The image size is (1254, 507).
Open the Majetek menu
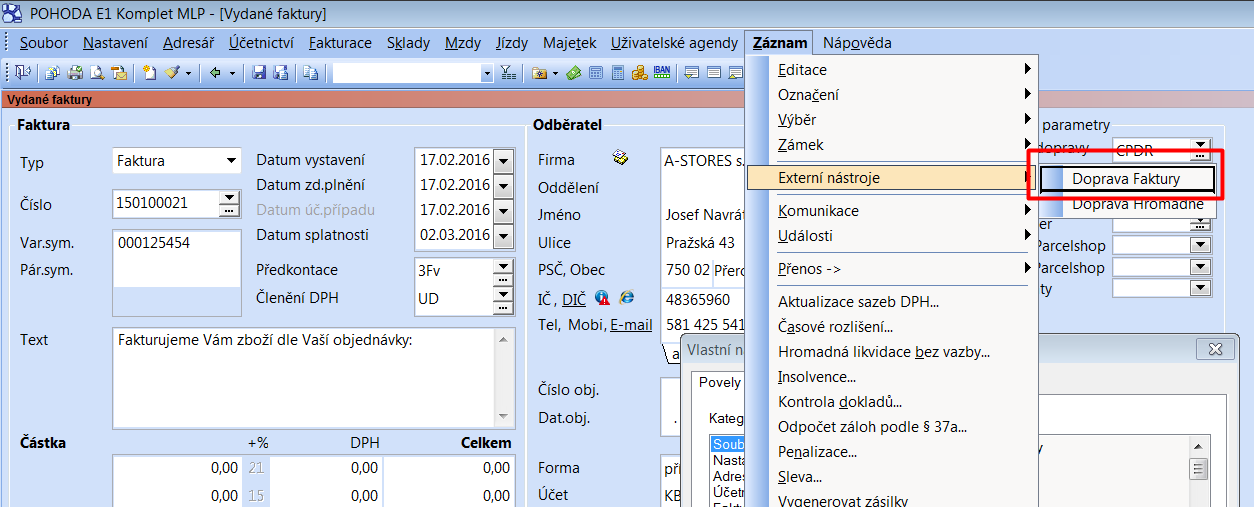pos(570,43)
